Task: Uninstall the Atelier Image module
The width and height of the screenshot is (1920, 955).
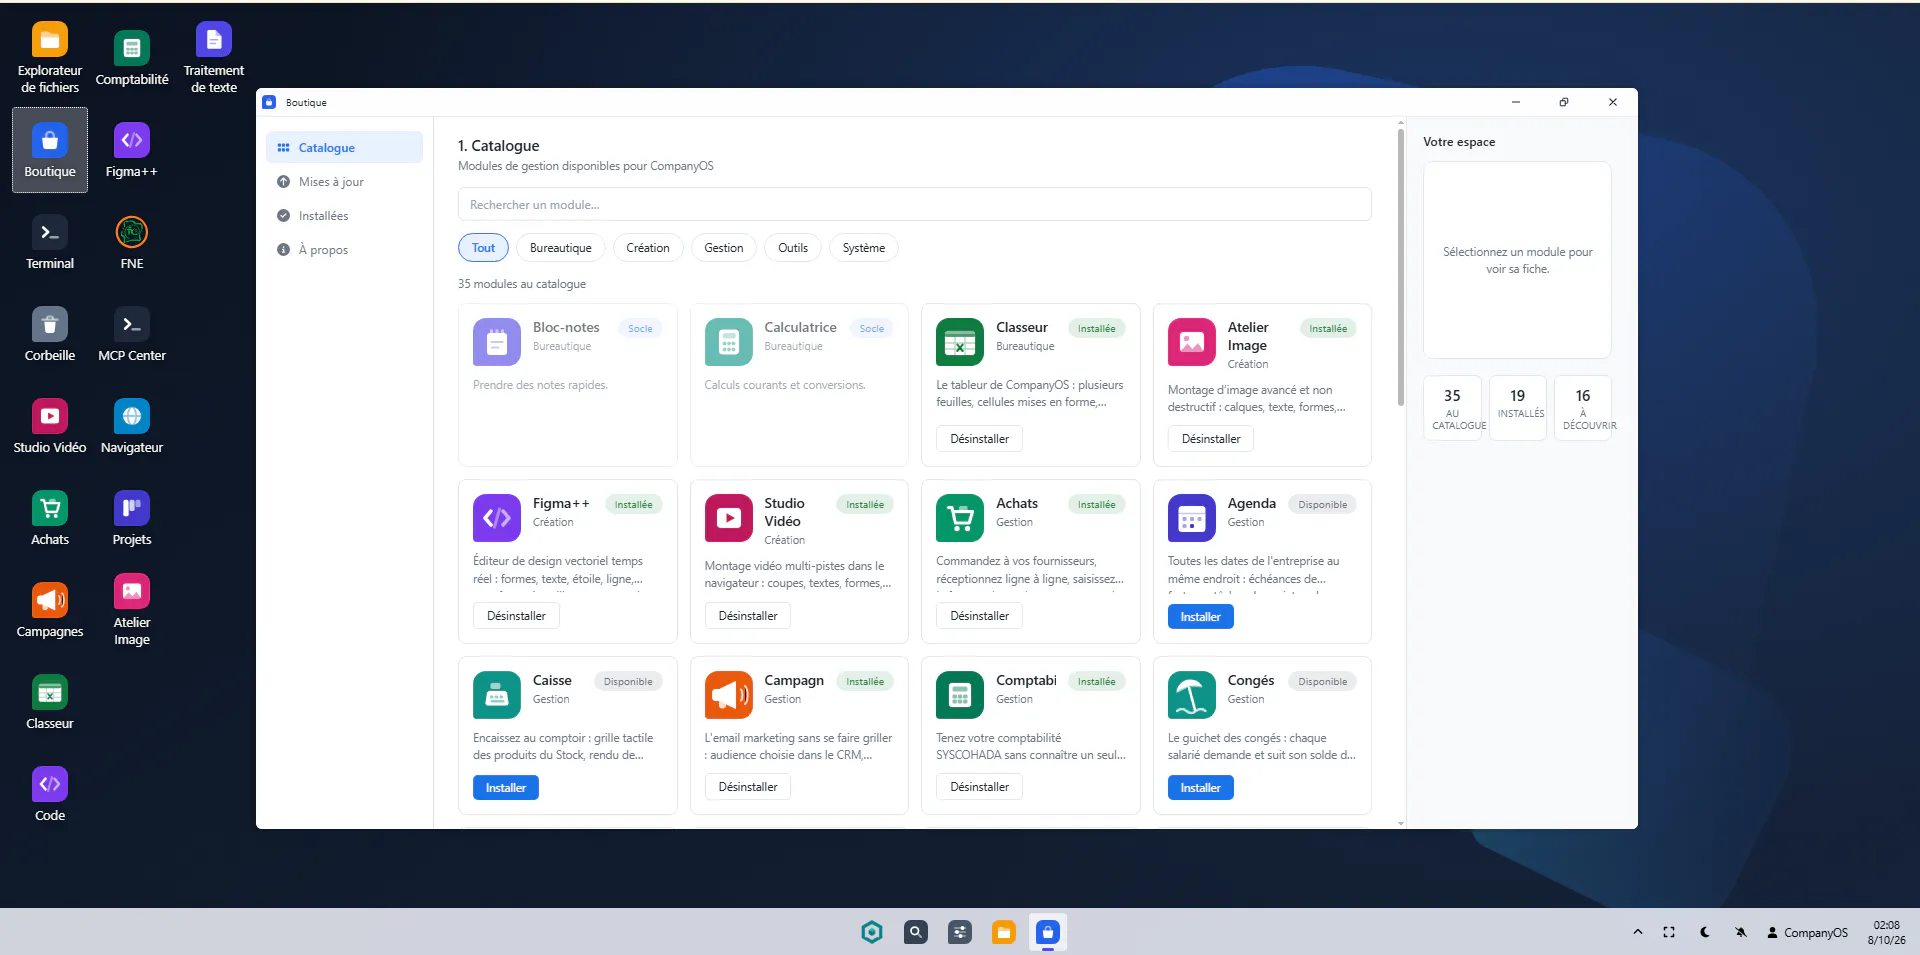Action: click(1211, 439)
